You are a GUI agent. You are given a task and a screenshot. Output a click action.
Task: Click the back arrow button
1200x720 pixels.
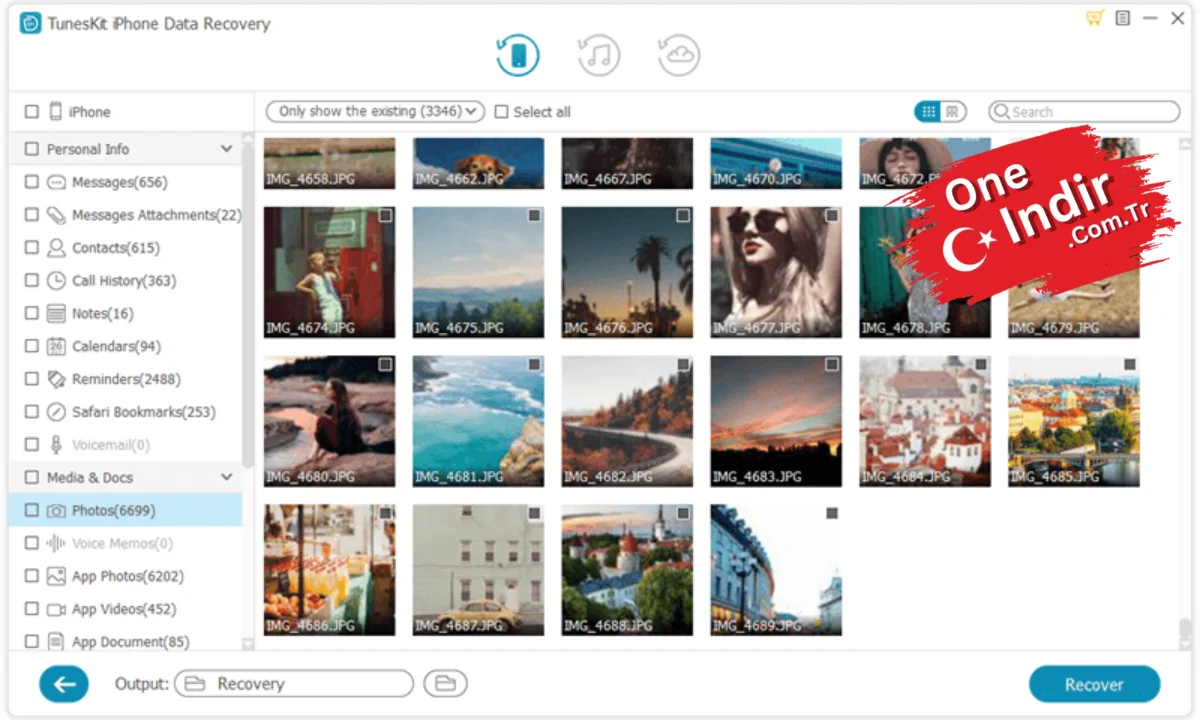(x=64, y=684)
